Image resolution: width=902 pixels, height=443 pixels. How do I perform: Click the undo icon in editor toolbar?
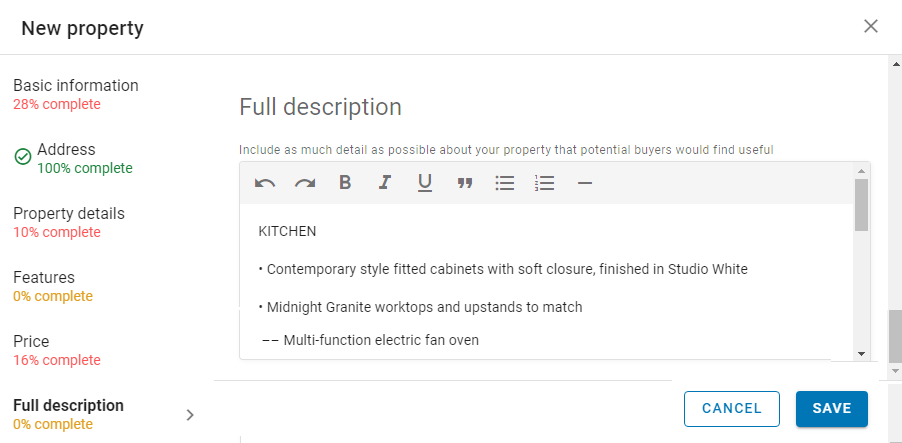click(265, 183)
